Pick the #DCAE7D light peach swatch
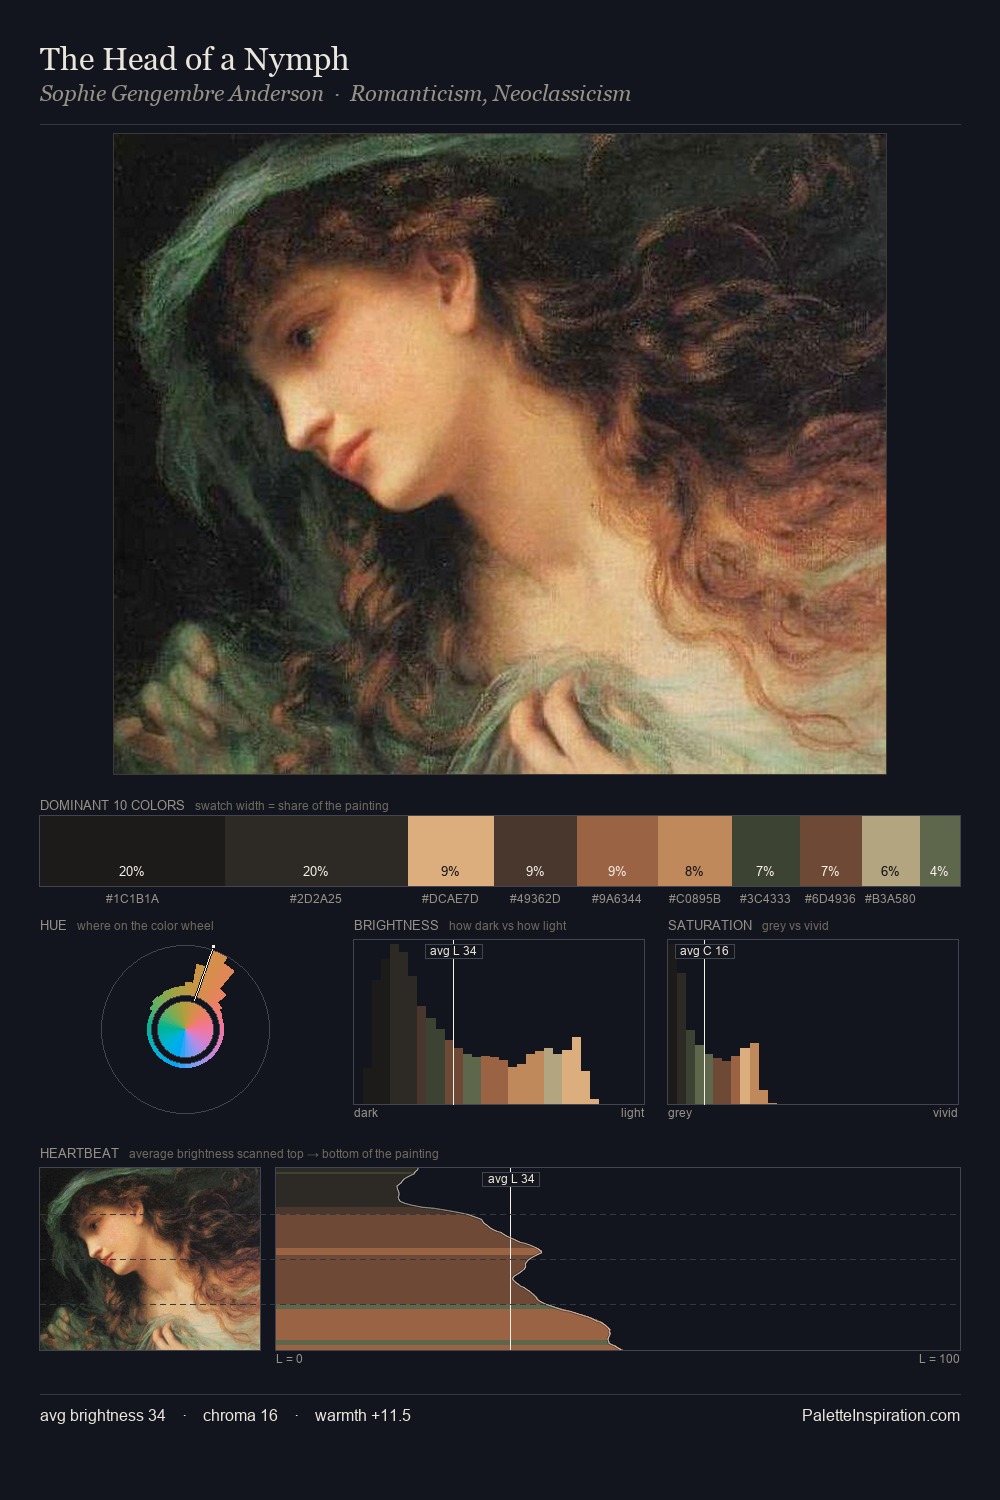The height and width of the screenshot is (1500, 1000). click(451, 851)
